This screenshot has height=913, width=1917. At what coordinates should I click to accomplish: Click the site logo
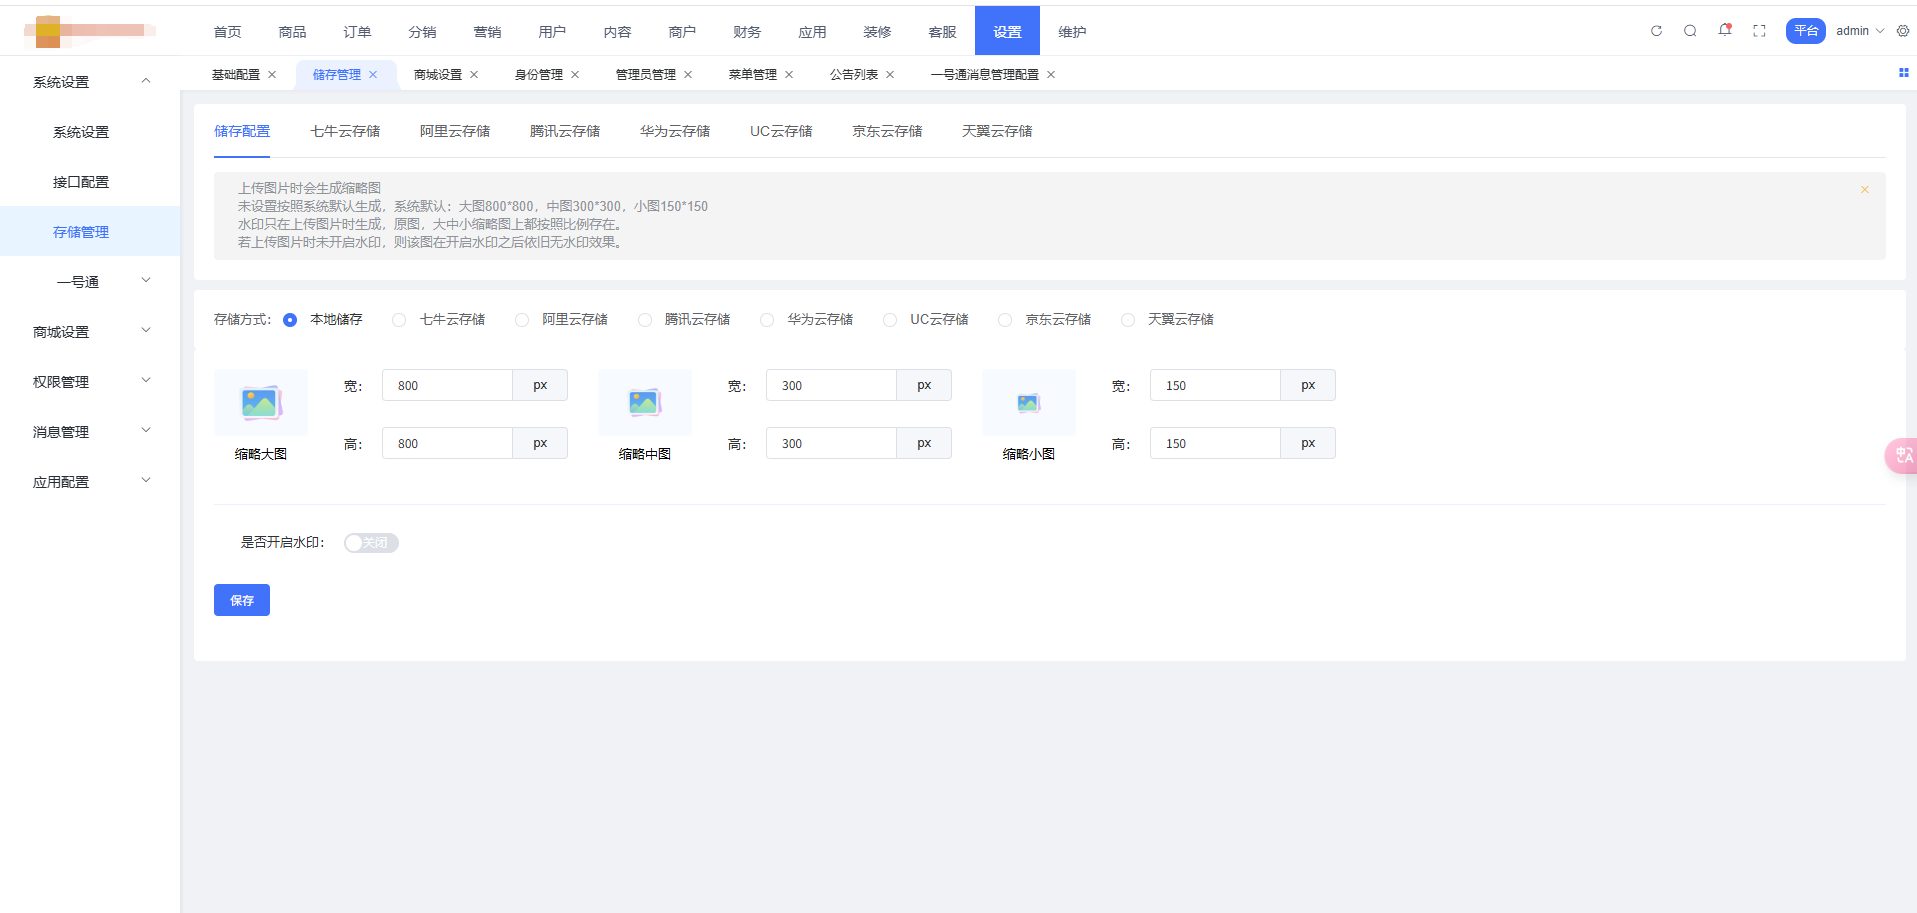pos(90,31)
